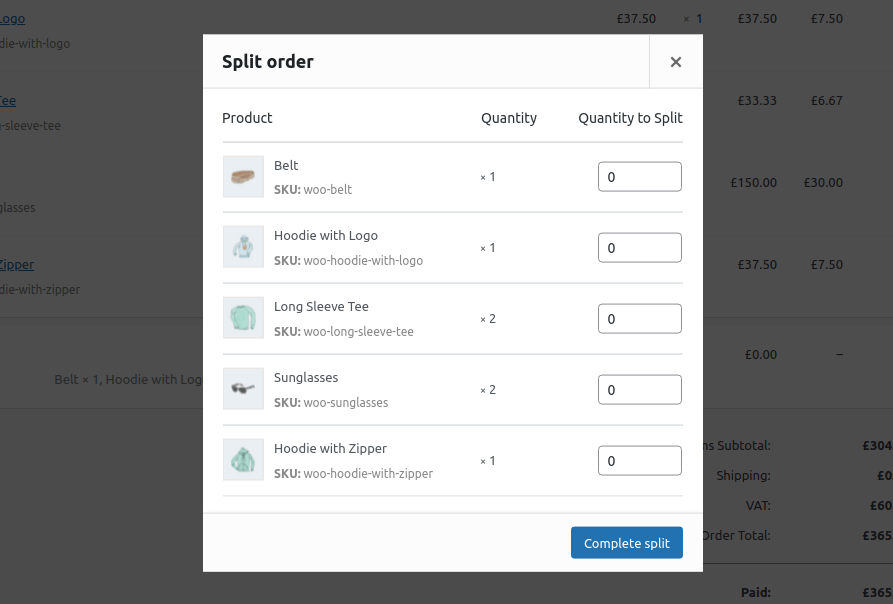
Task: Click the Belt product thumbnail
Action: pos(243,176)
